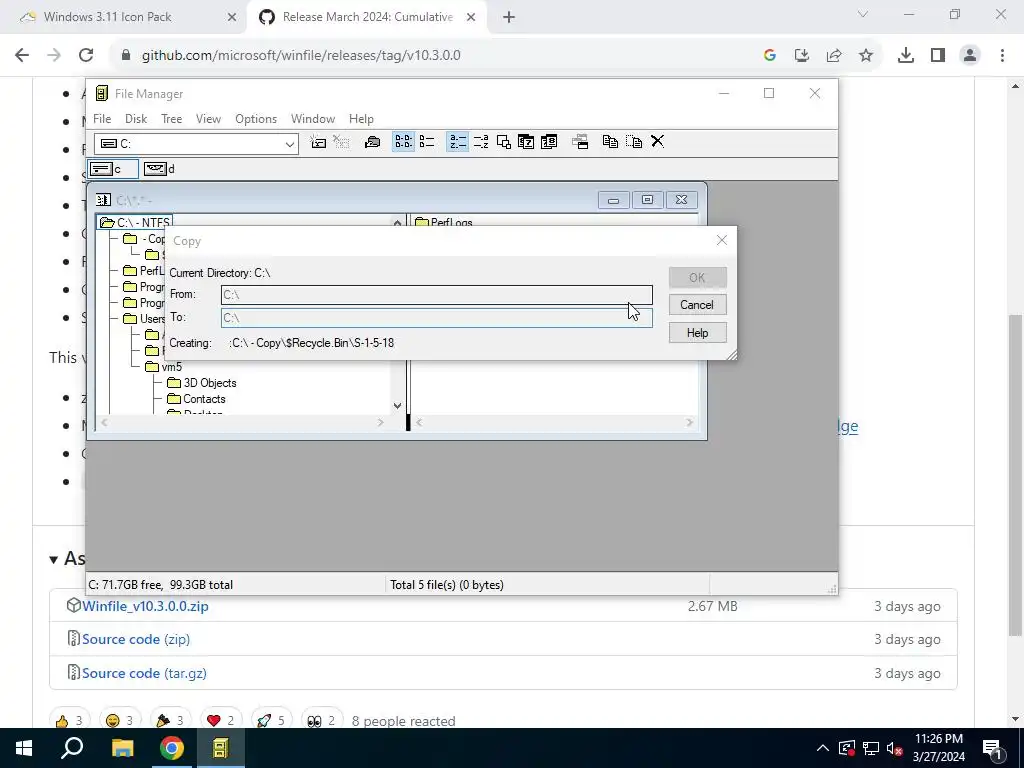Screen dimensions: 1024x768
Task: Click the Chrome icon in the taskbar
Action: [172, 748]
